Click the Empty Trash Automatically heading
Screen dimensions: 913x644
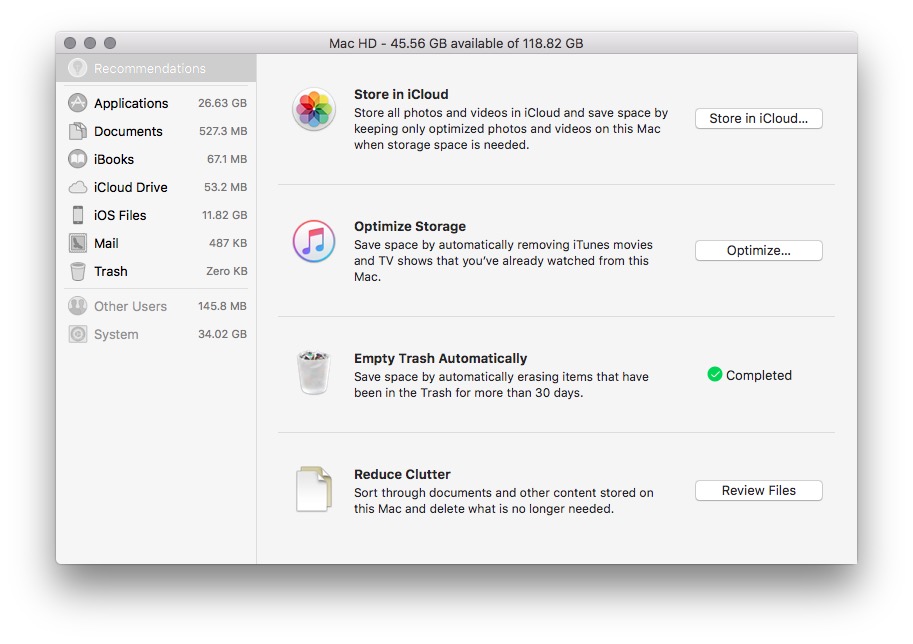(x=441, y=358)
